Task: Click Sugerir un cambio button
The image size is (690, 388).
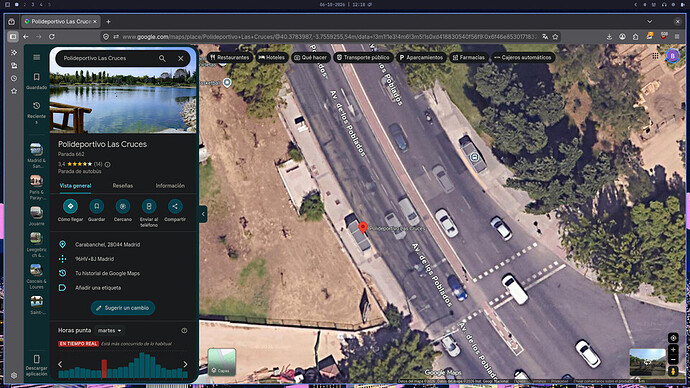Action: click(123, 308)
